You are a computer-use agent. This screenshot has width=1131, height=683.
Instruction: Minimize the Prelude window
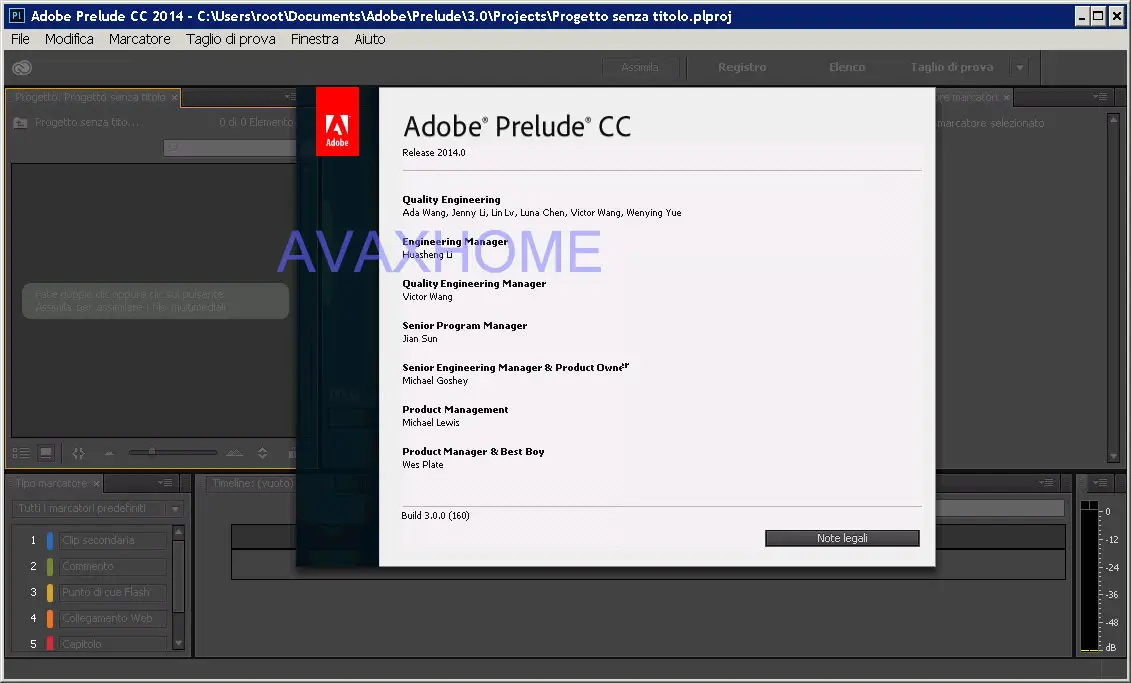[1082, 16]
